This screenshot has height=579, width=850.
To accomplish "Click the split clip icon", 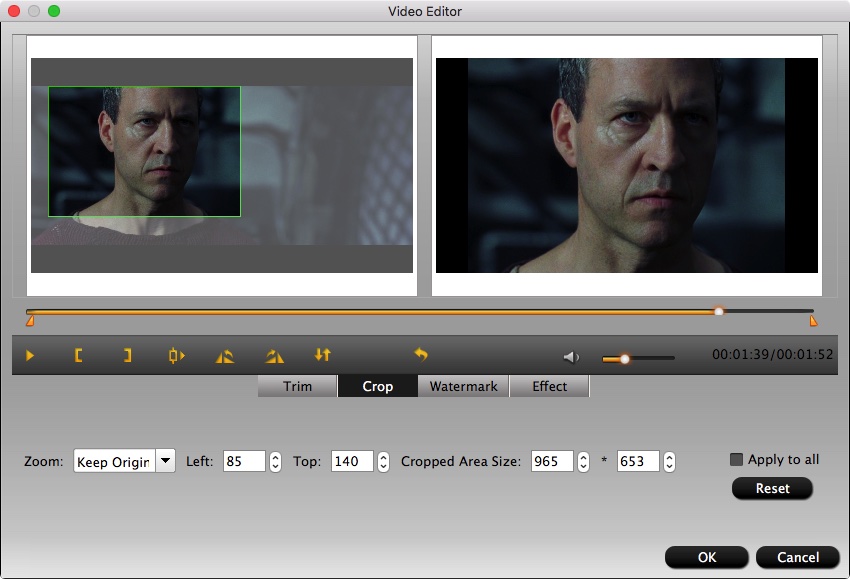I will (x=177, y=355).
